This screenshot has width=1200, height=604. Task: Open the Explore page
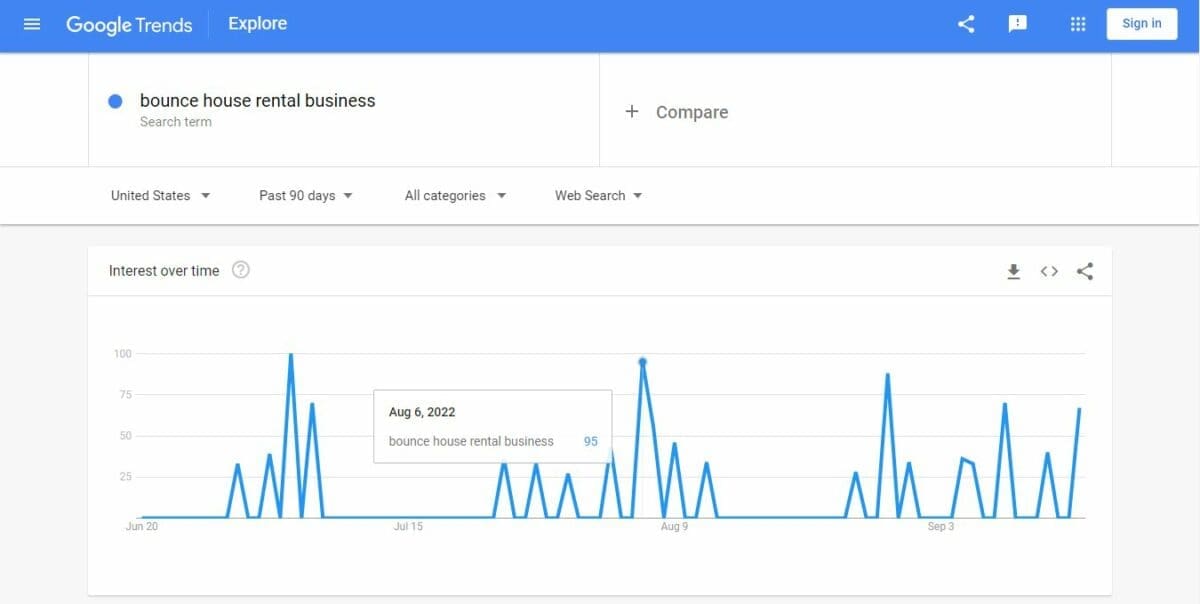click(x=257, y=22)
